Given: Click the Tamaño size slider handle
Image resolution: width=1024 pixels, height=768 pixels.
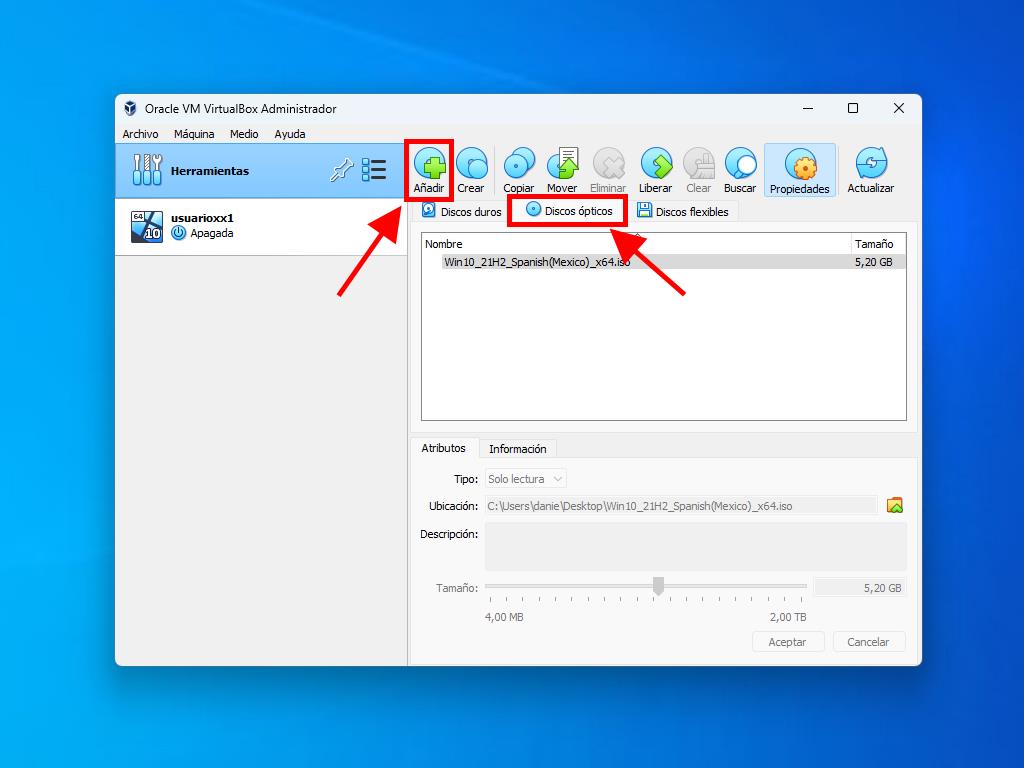Looking at the screenshot, I should (x=658, y=586).
